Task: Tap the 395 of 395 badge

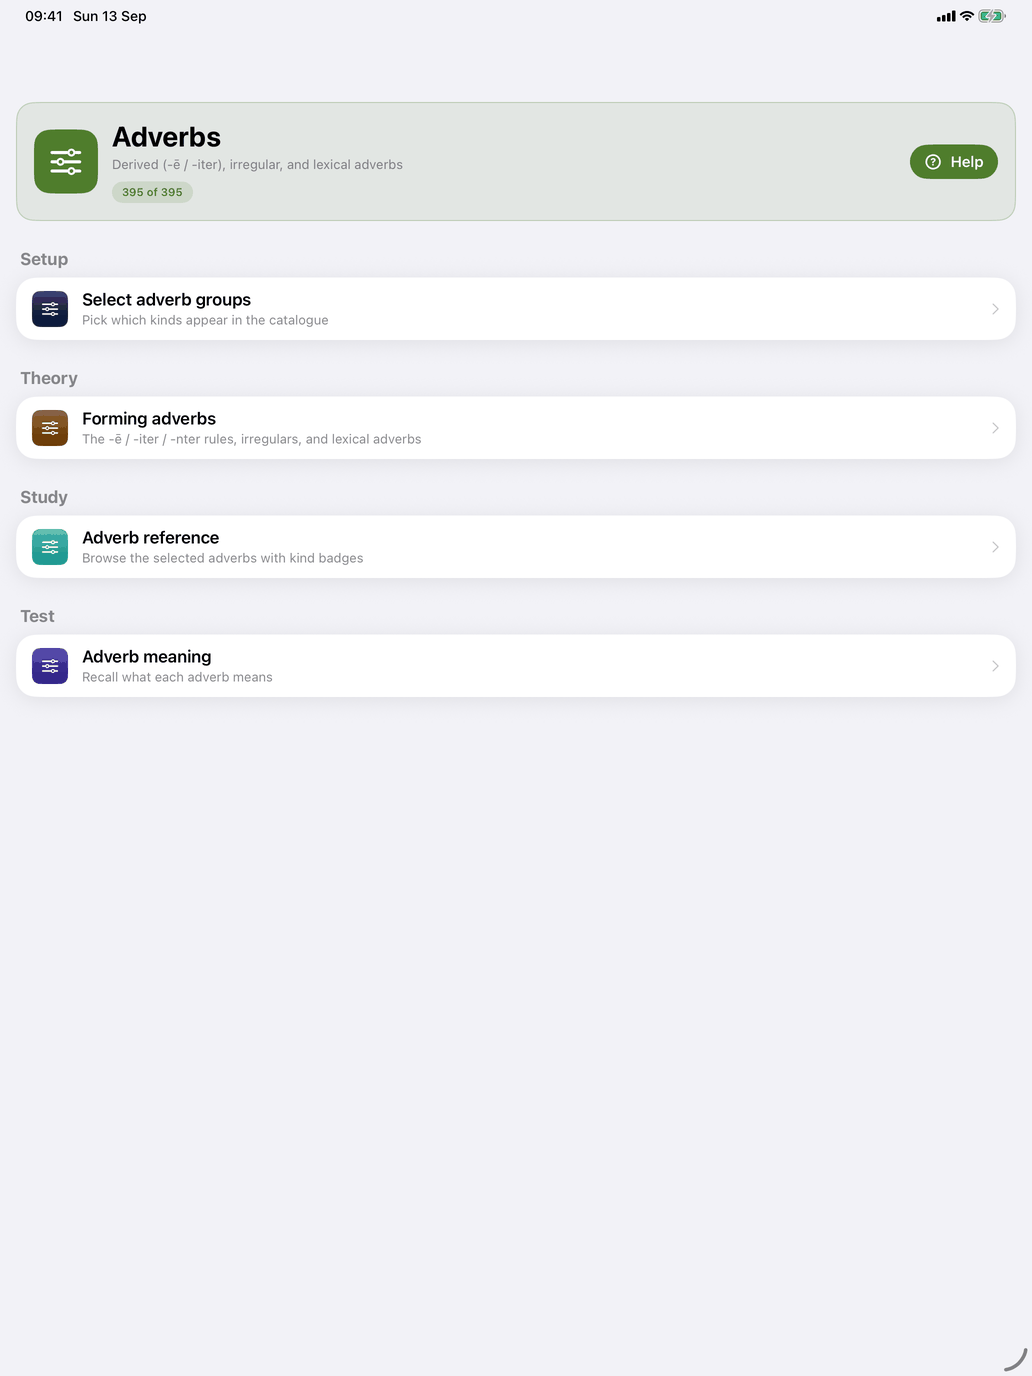Action: pos(152,192)
